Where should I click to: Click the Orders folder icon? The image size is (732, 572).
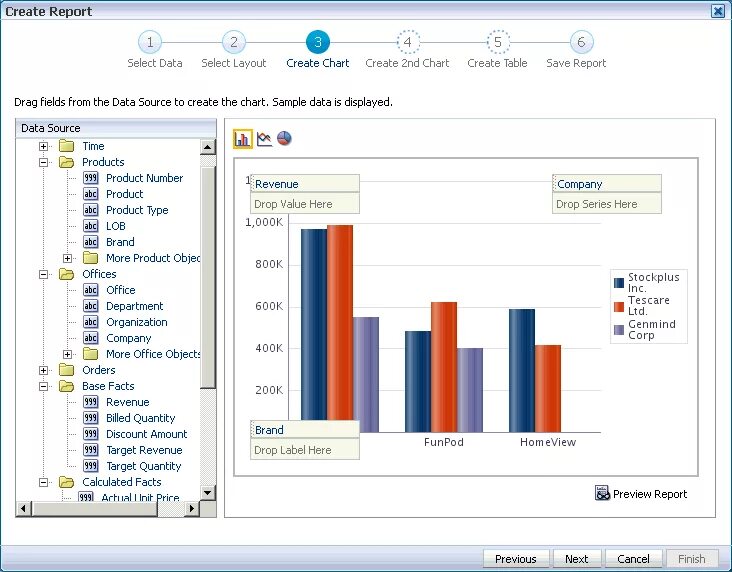point(67,370)
